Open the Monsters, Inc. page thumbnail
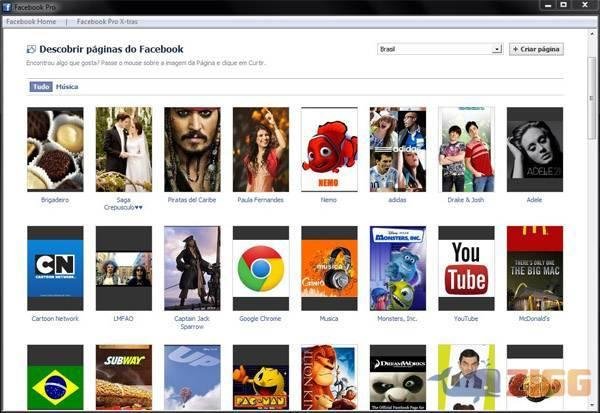 tap(397, 267)
